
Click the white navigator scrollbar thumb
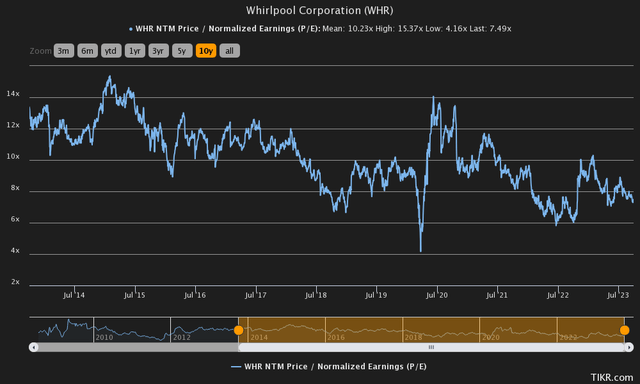431,347
